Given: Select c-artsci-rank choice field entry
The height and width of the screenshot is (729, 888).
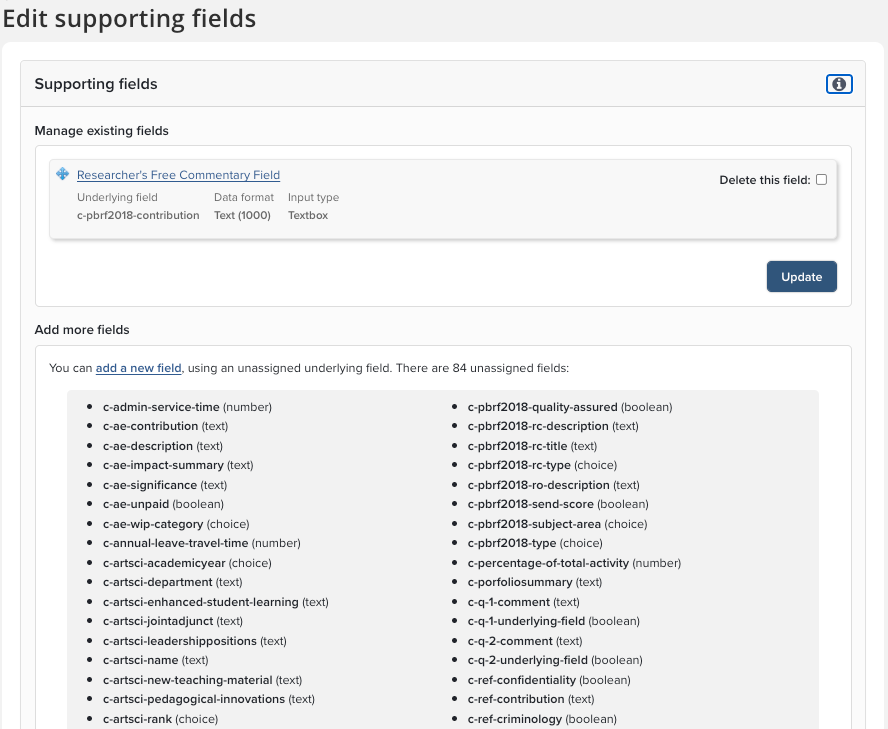Looking at the screenshot, I should 137,719.
